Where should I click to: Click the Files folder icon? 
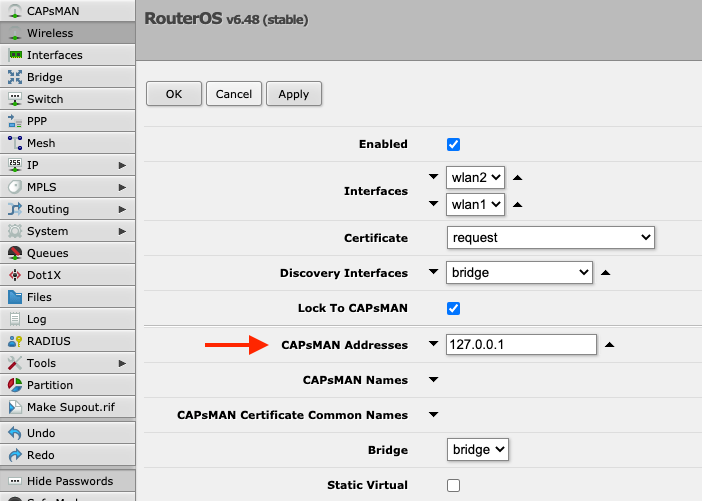(x=15, y=297)
